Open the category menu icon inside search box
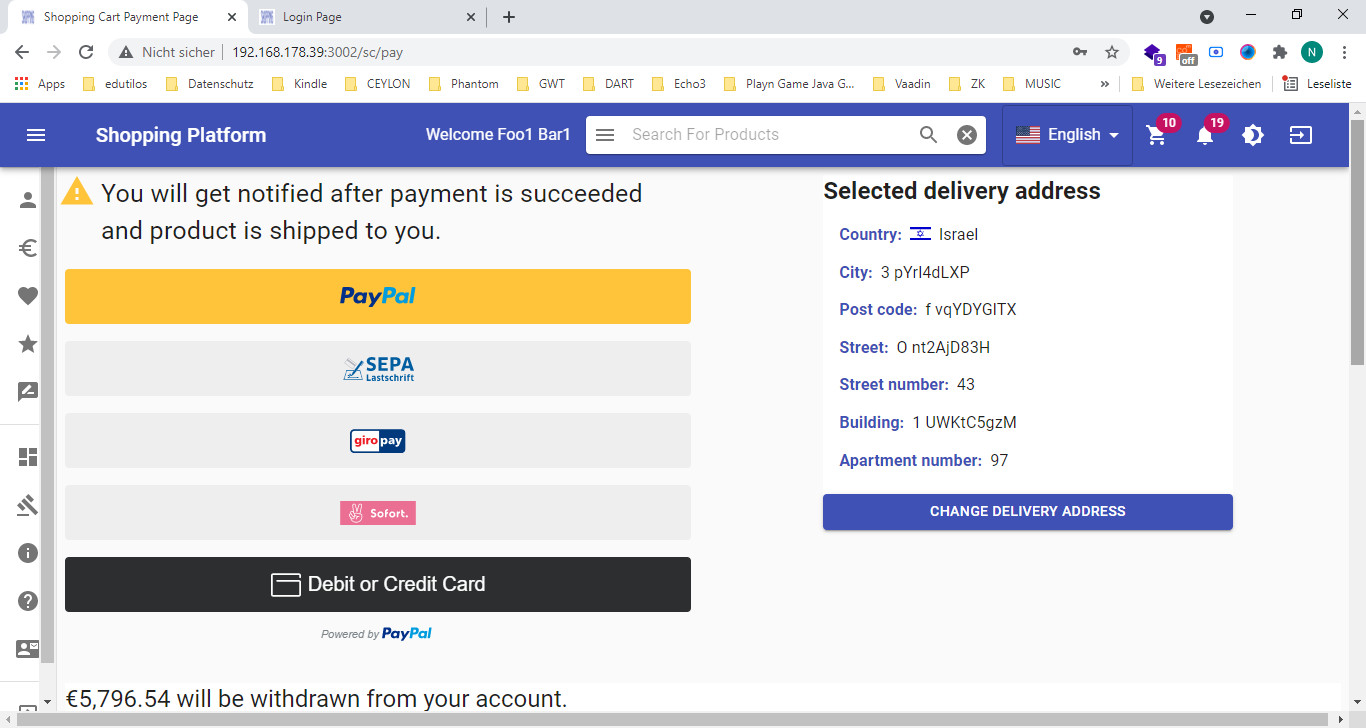Screen dimensions: 1366x728 (x=605, y=135)
